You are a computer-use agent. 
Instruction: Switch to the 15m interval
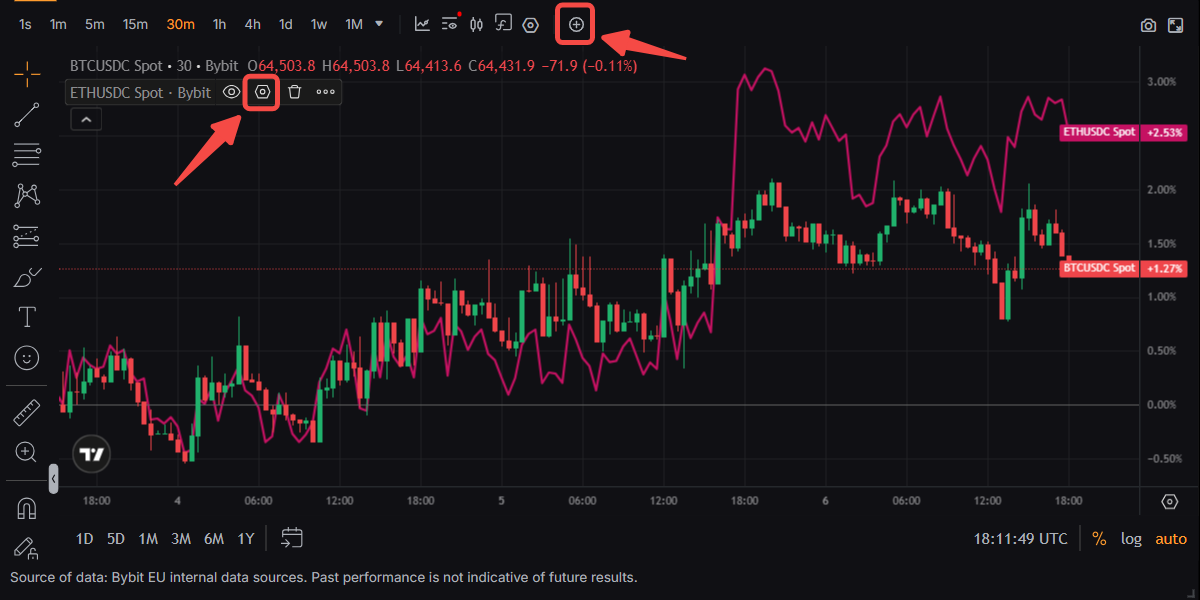(x=135, y=24)
